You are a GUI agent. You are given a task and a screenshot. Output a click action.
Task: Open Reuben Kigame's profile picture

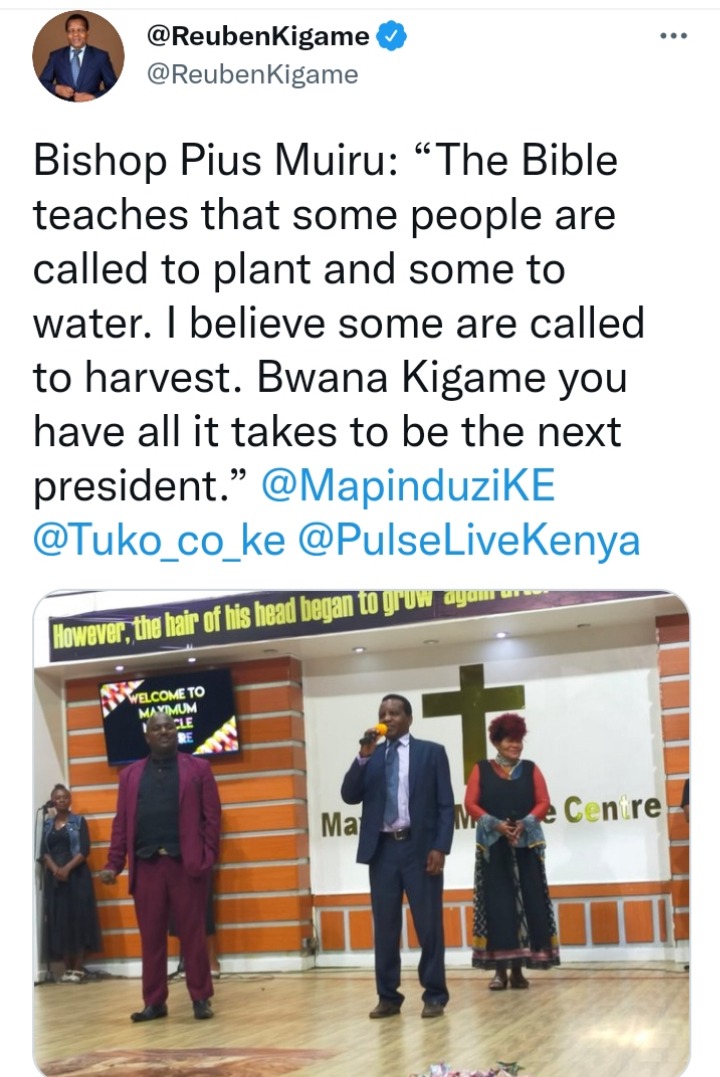tap(77, 58)
